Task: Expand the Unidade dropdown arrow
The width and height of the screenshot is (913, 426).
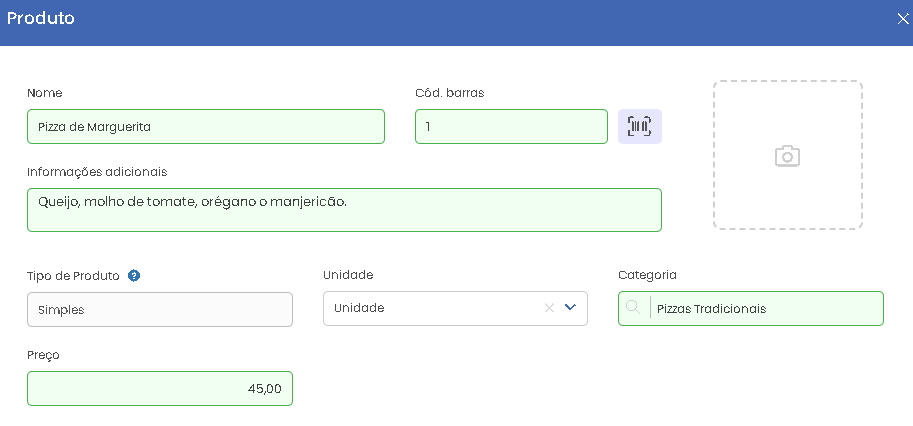Action: click(570, 307)
